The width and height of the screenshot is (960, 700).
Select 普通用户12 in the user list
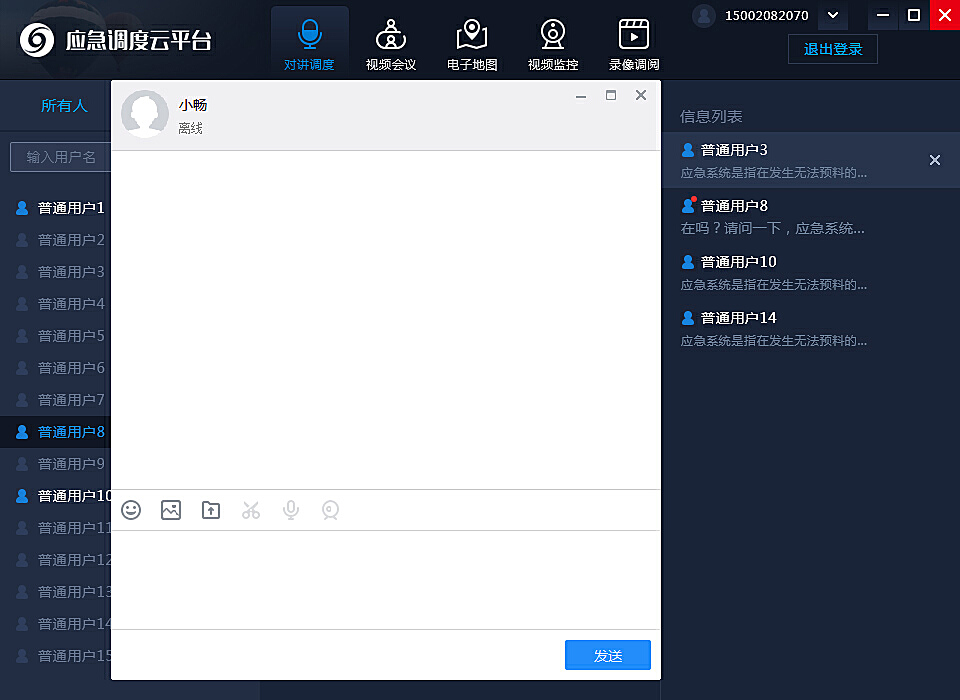(56, 559)
